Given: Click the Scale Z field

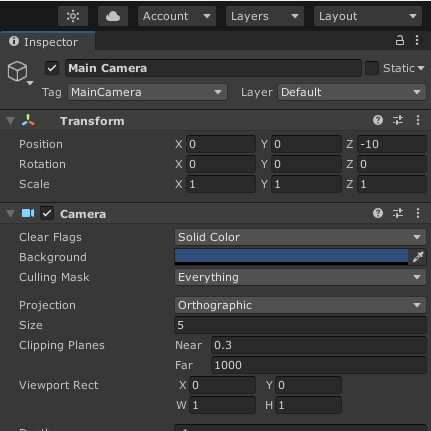Looking at the screenshot, I should click(x=392, y=184).
